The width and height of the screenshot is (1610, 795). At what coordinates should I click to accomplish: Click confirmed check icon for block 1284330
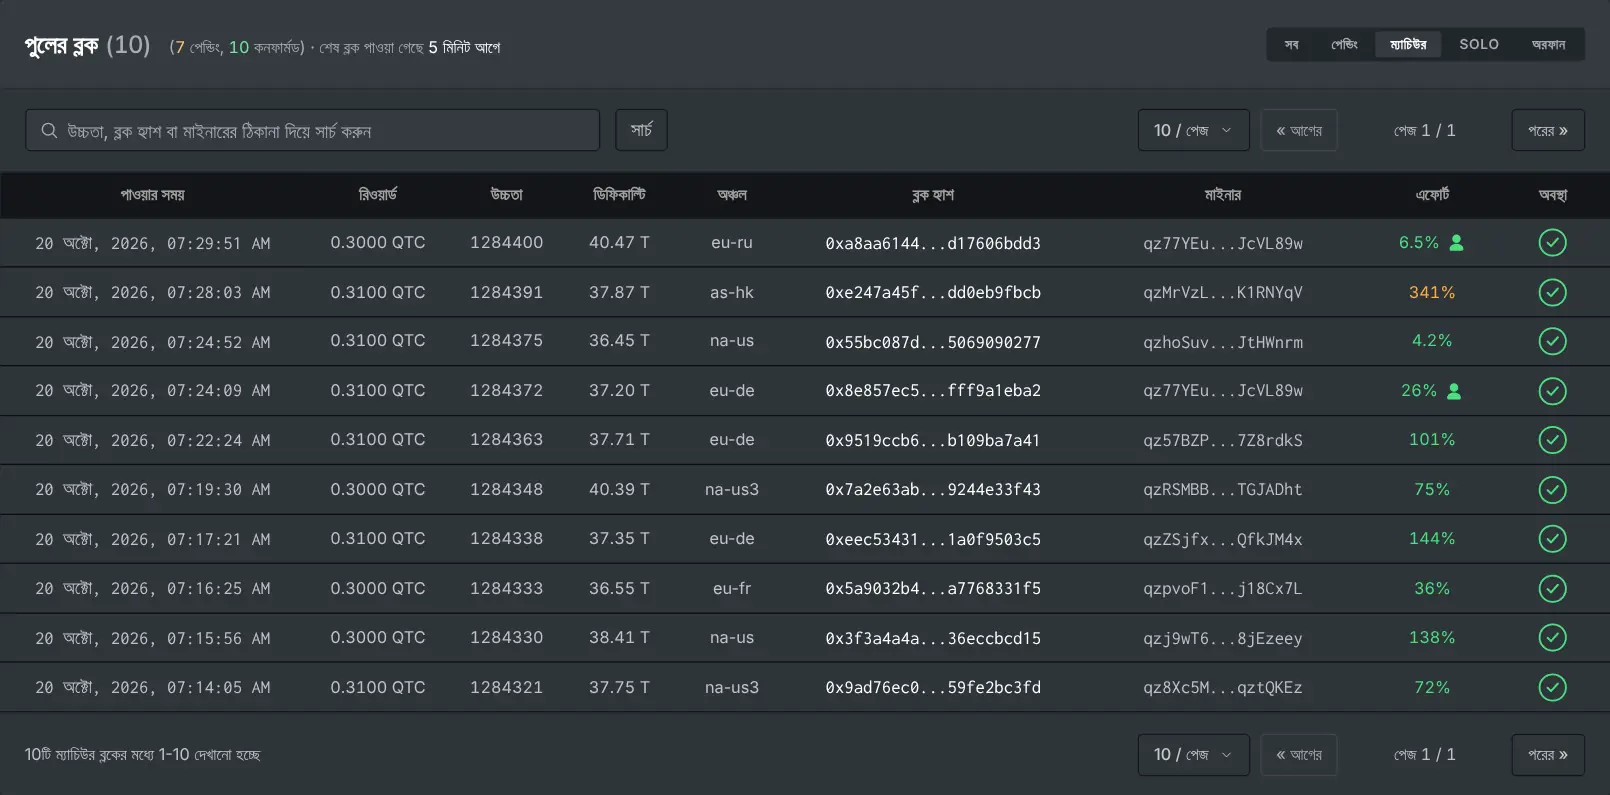coord(1552,638)
